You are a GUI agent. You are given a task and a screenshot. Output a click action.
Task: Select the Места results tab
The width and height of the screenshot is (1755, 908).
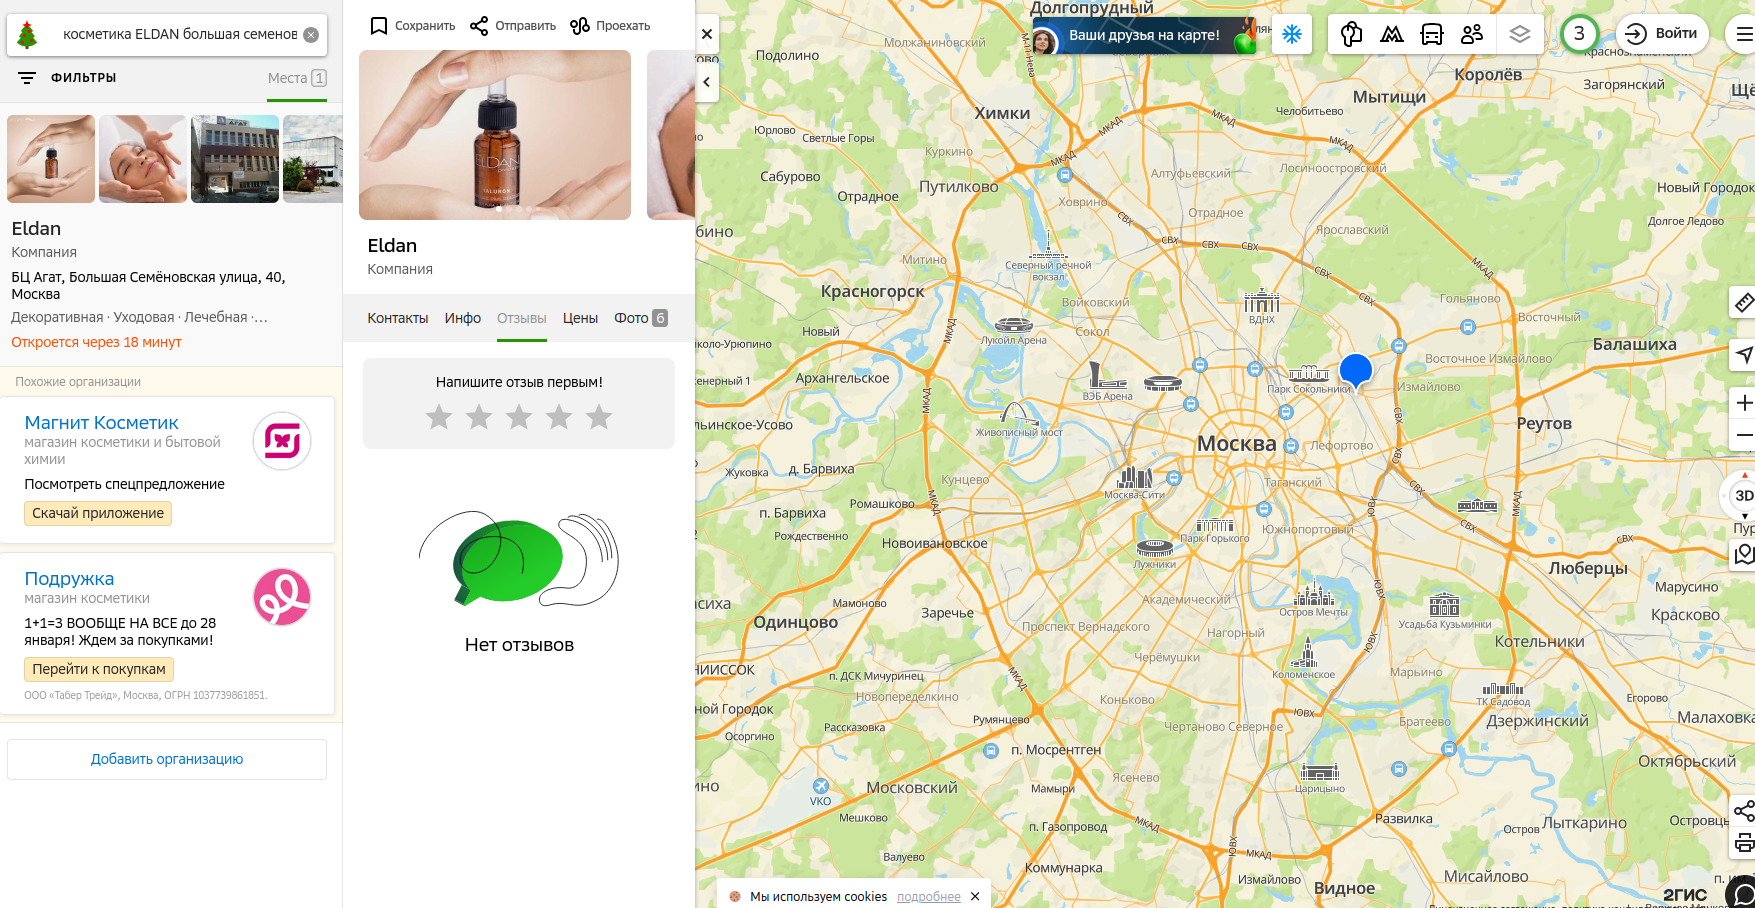297,78
